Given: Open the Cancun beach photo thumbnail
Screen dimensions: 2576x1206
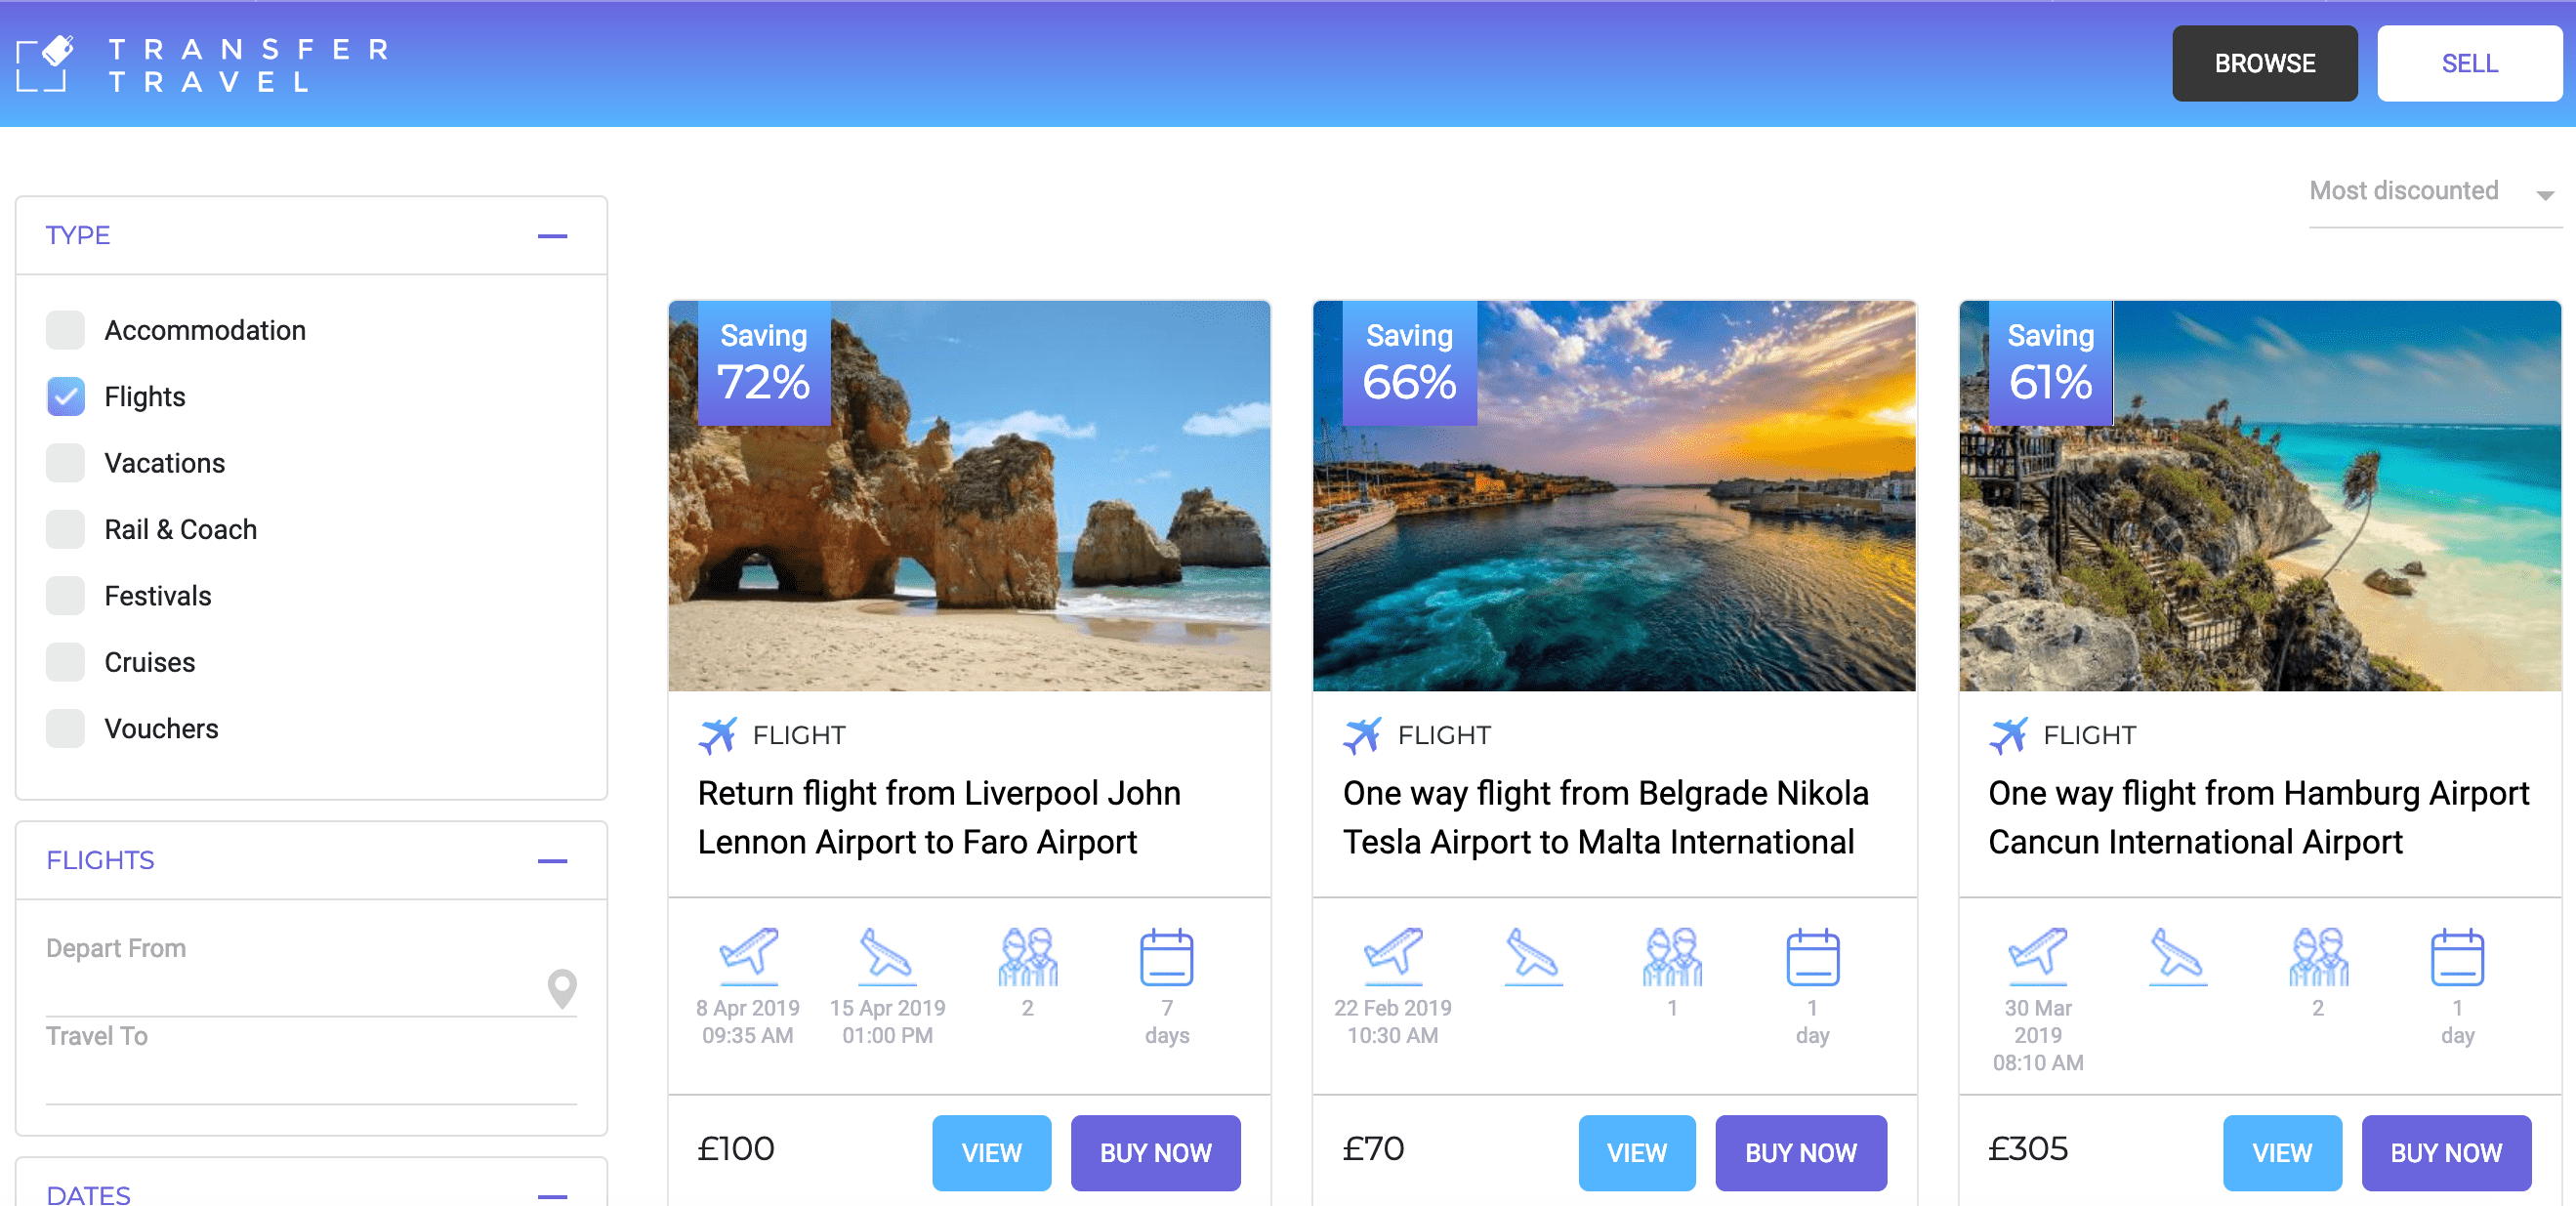Looking at the screenshot, I should point(2259,496).
